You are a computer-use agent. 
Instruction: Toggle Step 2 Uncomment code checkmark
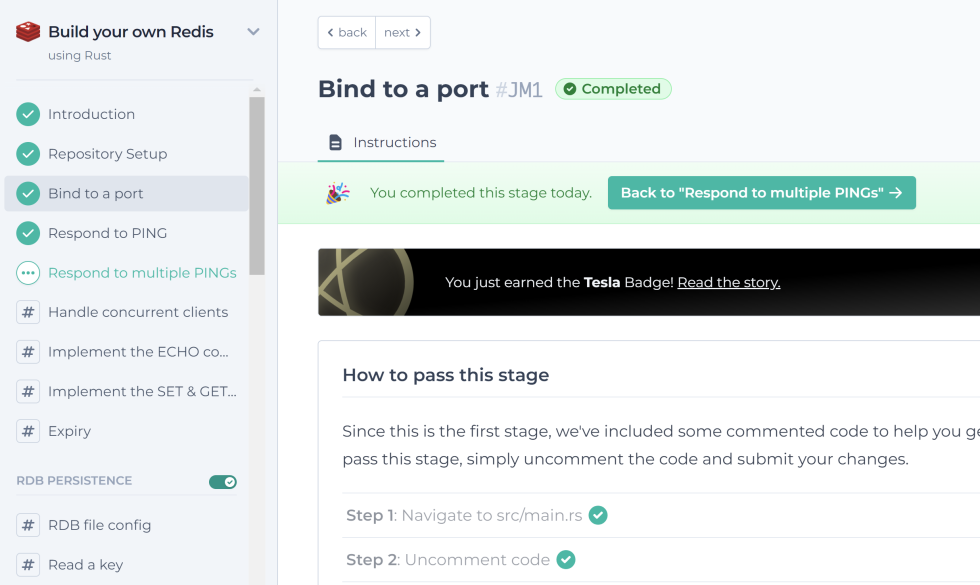[565, 560]
